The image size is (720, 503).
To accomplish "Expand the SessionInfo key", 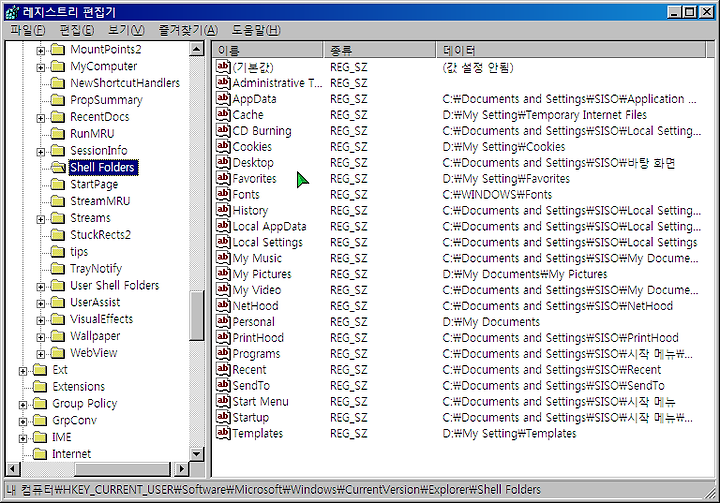I will [x=40, y=152].
